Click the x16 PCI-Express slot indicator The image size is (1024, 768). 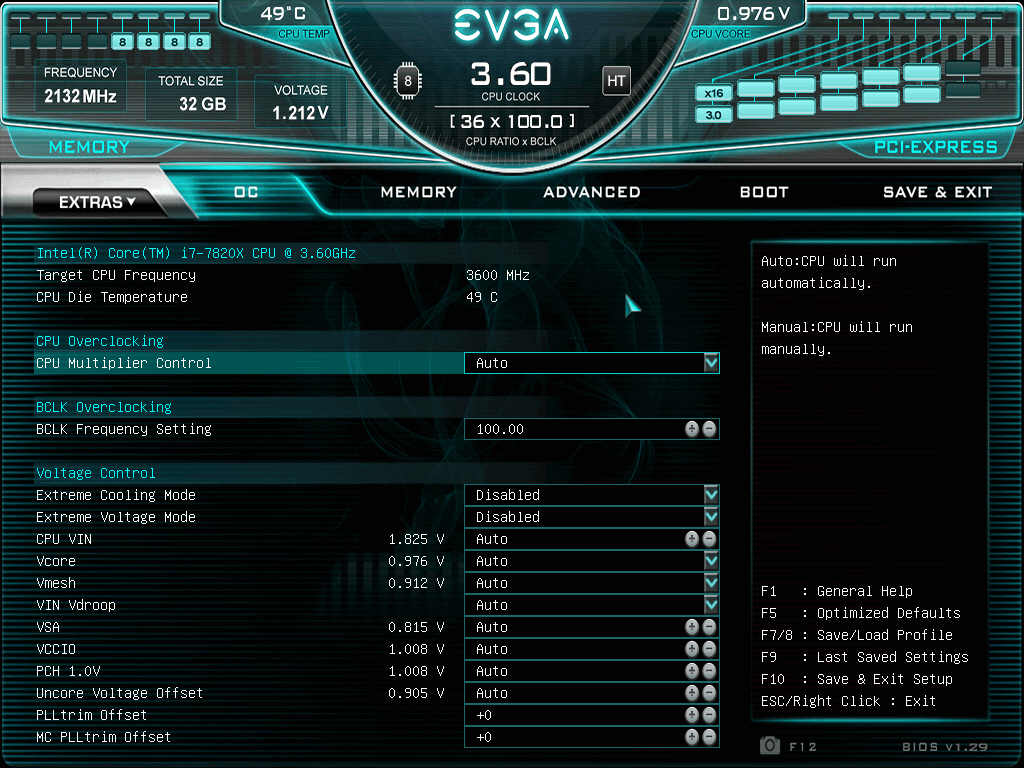714,93
